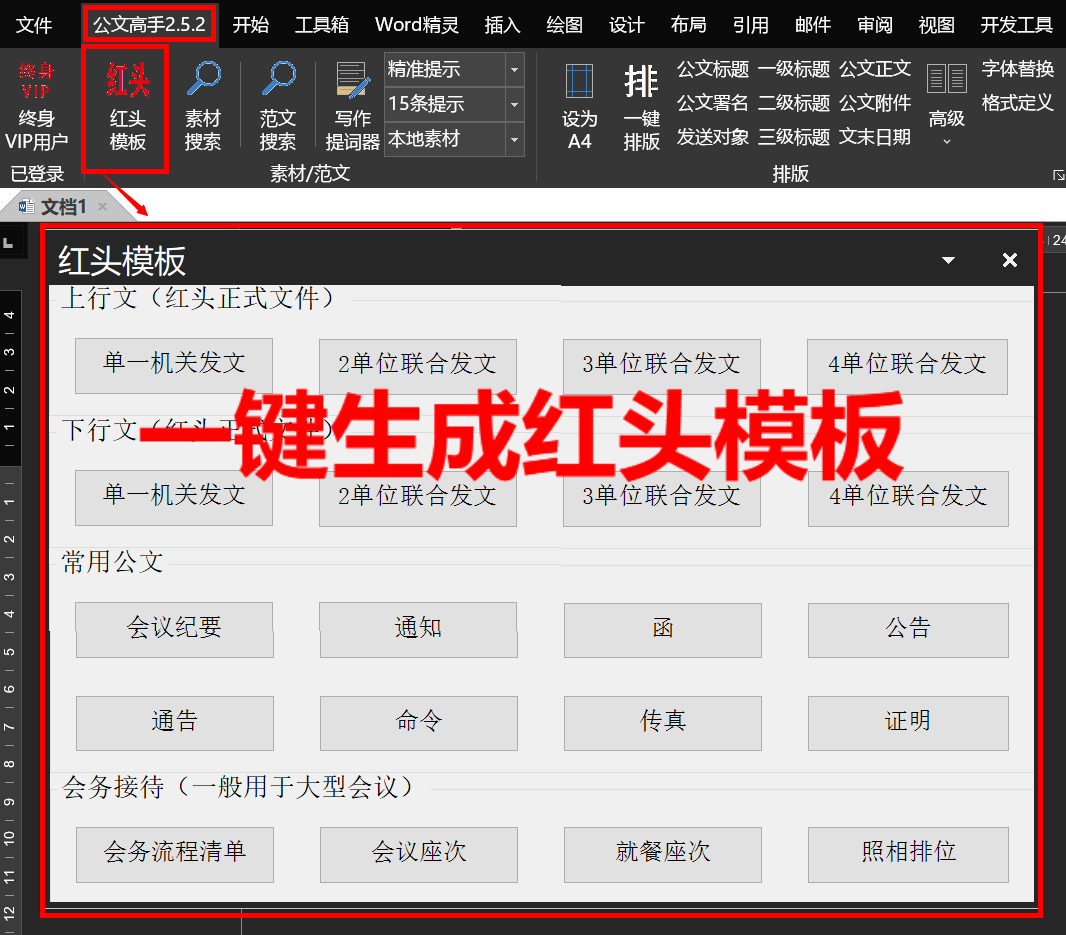Expand the 本地素材 dropdown
The height and width of the screenshot is (935, 1066).
514,139
